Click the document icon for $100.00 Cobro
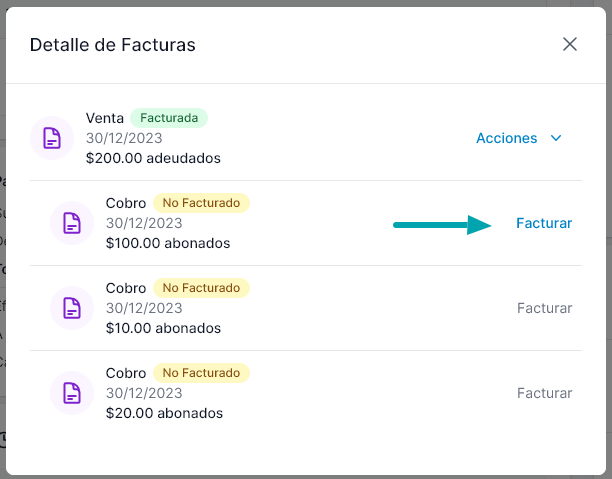The image size is (612, 479). click(x=71, y=223)
